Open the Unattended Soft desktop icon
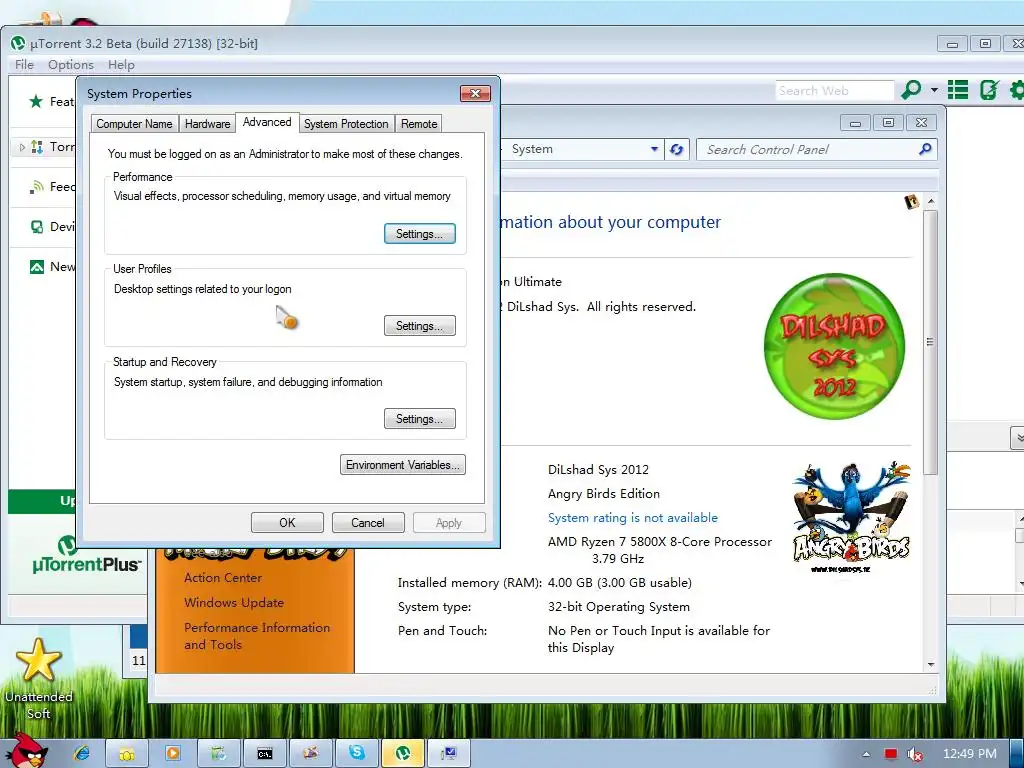Image resolution: width=1024 pixels, height=768 pixels. point(39,679)
